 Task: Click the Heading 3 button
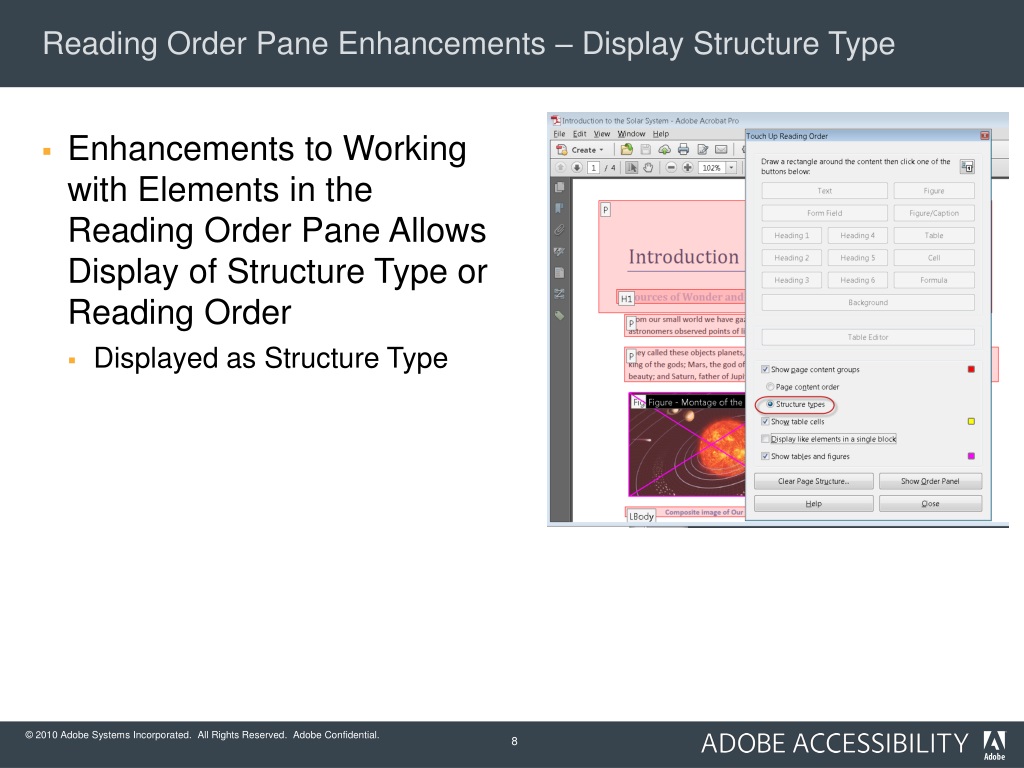pos(792,280)
